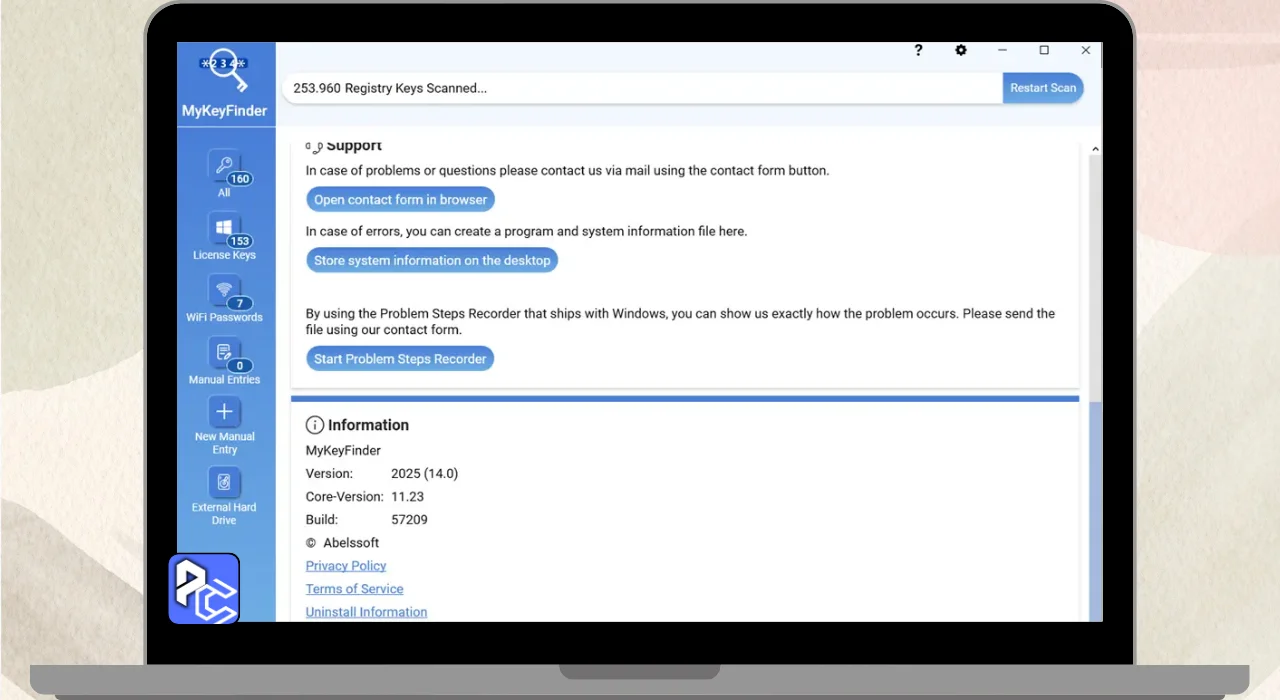Open settings via the gear icon
1280x700 pixels.
click(961, 50)
